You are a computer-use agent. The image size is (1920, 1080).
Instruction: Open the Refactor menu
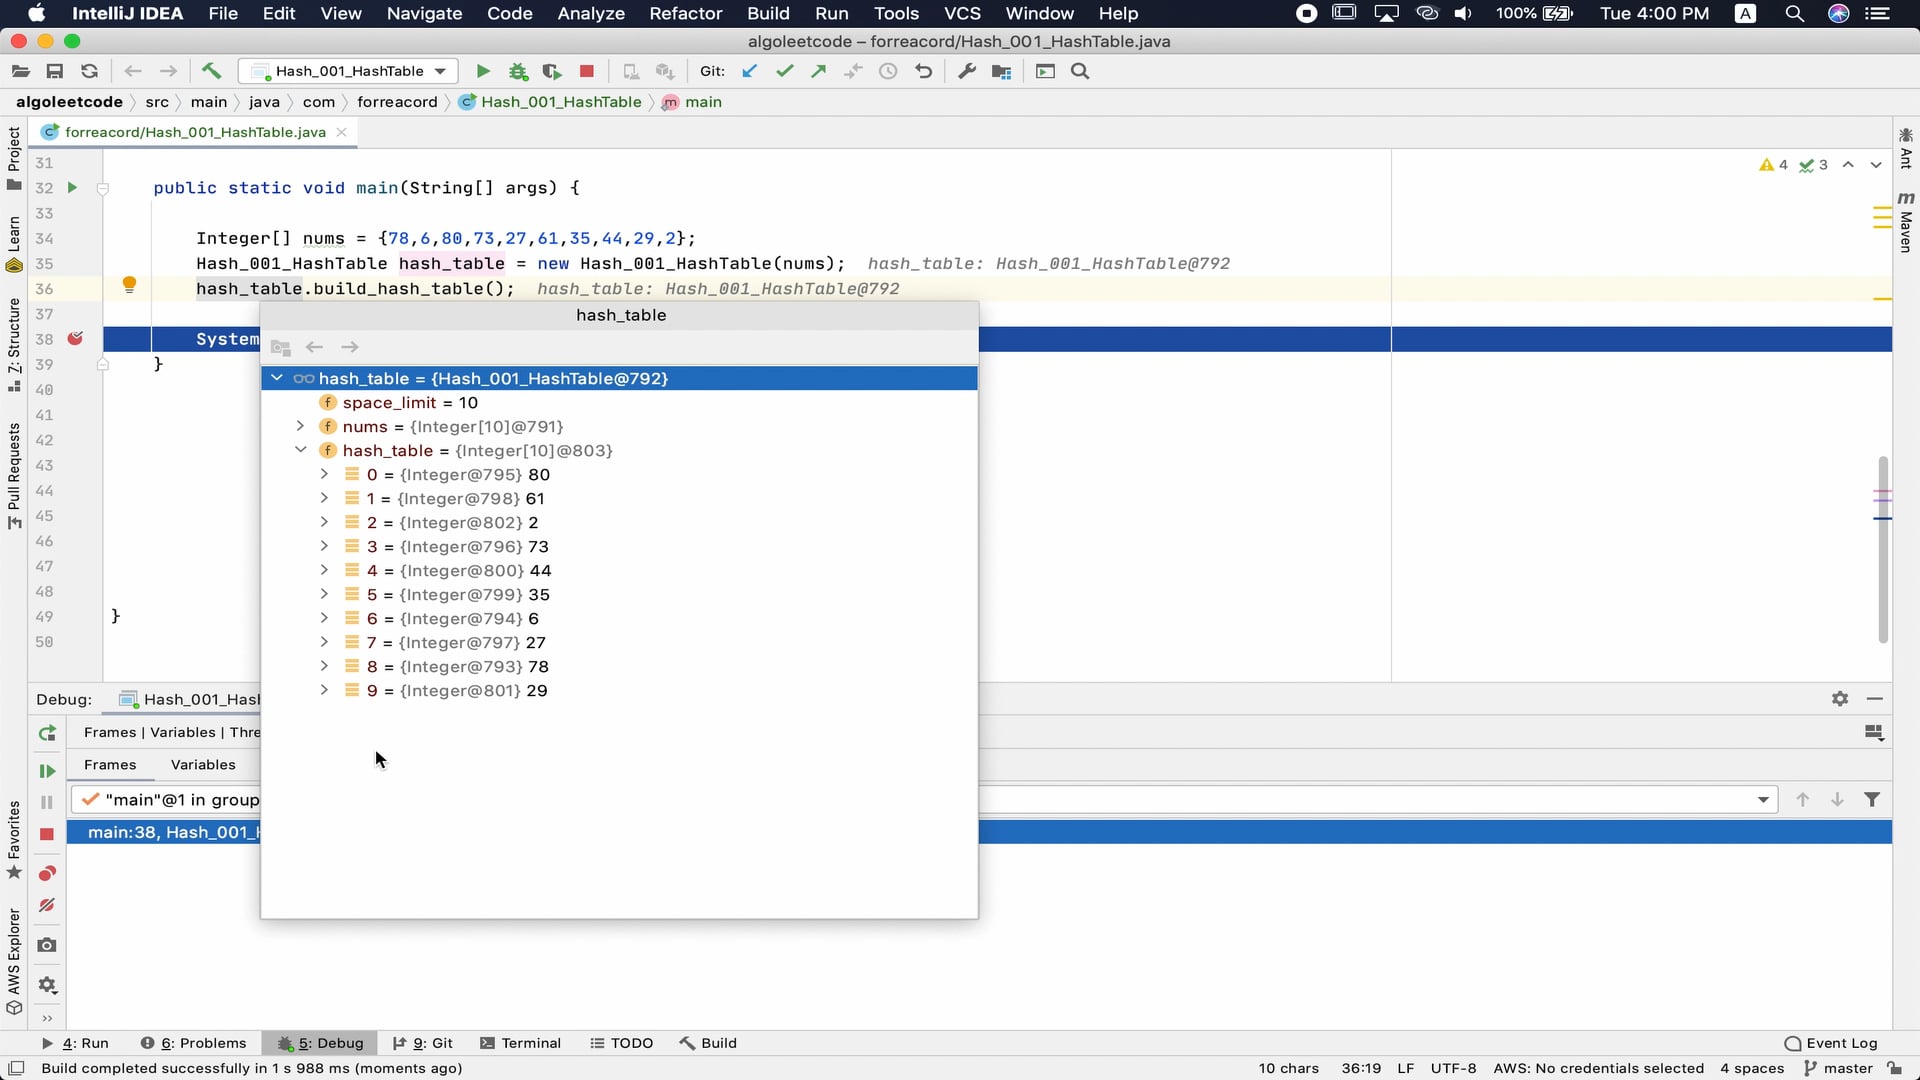click(x=686, y=13)
